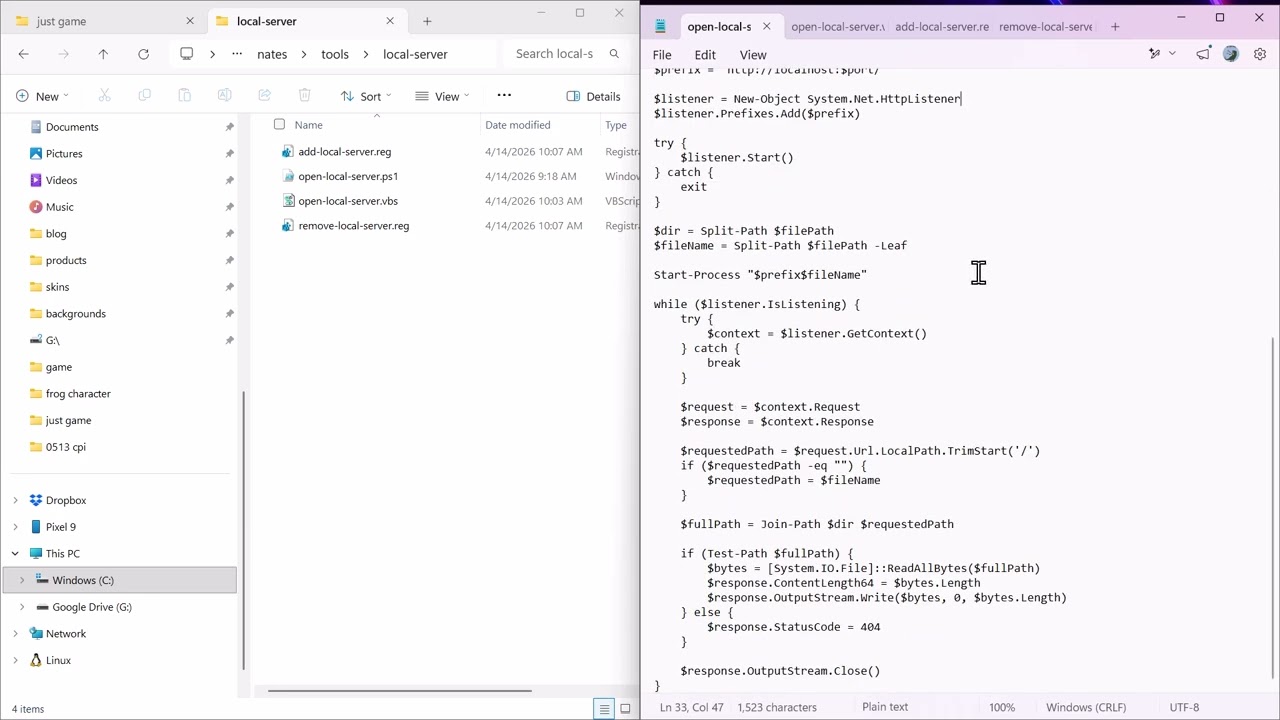Go up one folder level in Explorer
Image resolution: width=1280 pixels, height=720 pixels.
(103, 54)
